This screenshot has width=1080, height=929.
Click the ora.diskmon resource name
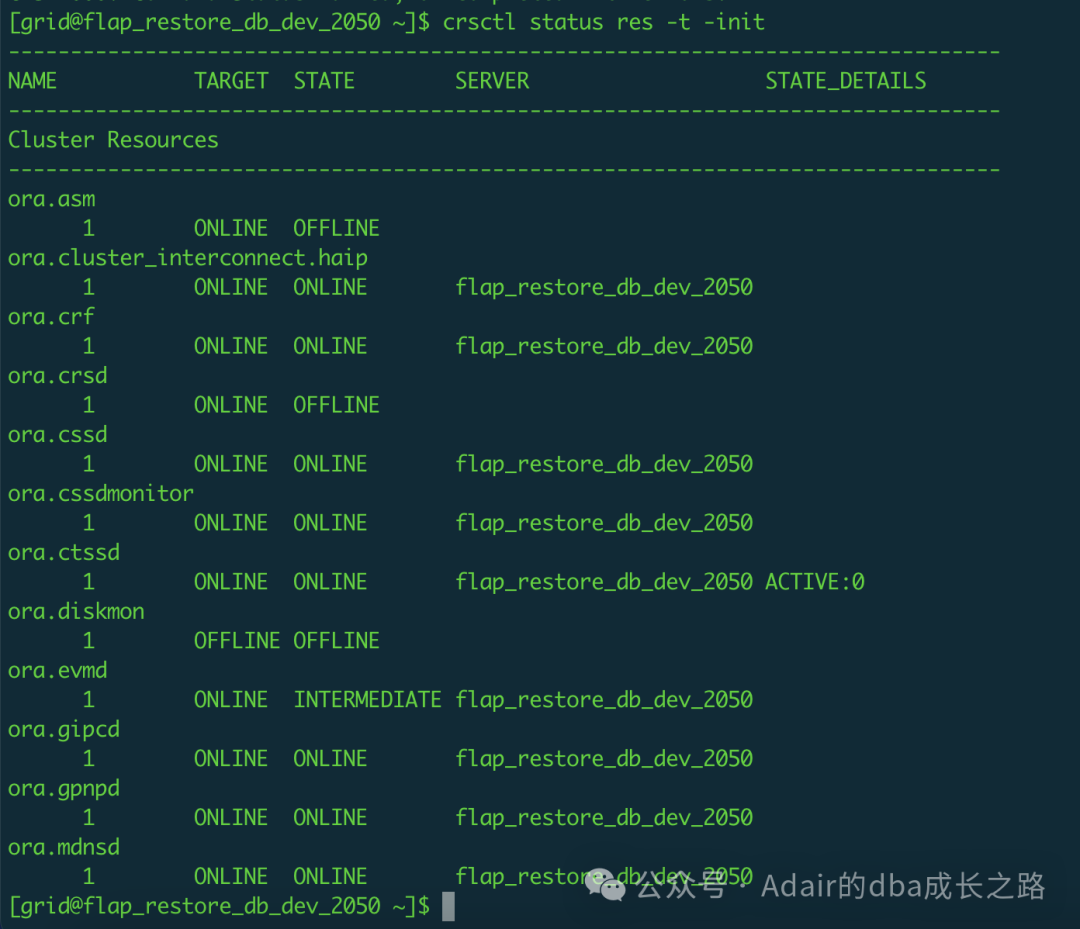point(76,611)
